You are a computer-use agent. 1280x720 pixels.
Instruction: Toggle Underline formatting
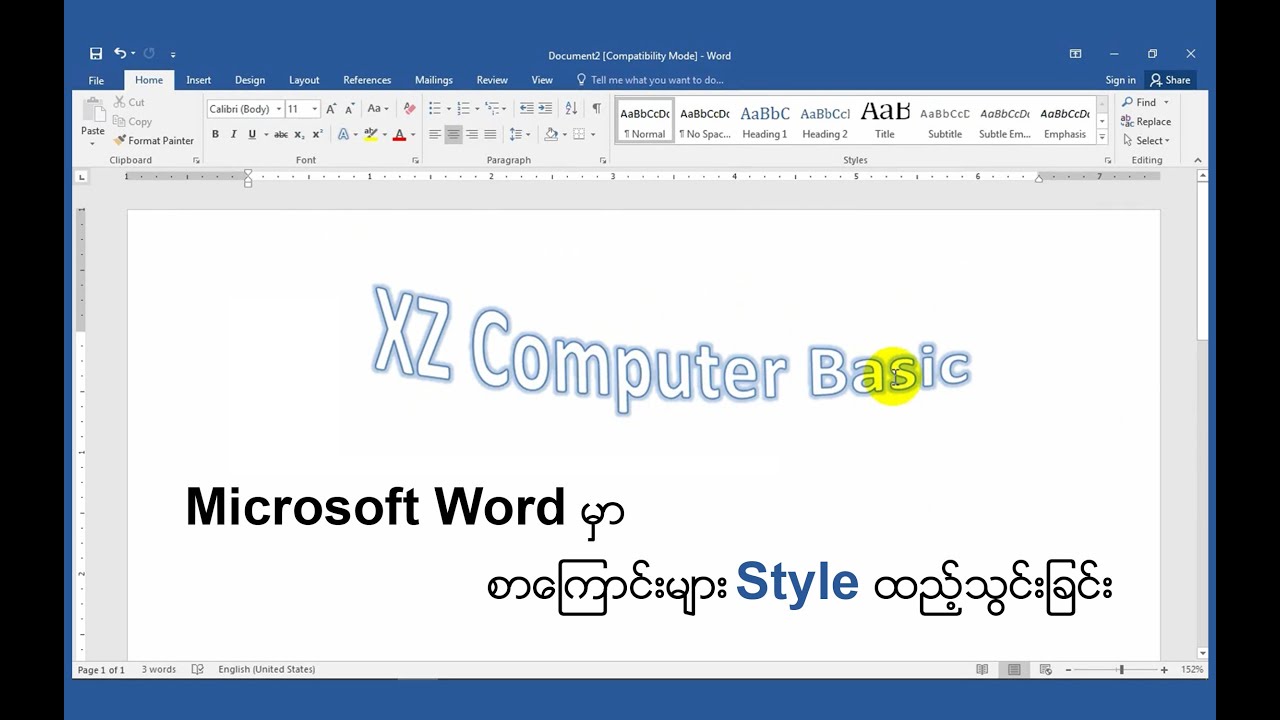pyautogui.click(x=252, y=135)
